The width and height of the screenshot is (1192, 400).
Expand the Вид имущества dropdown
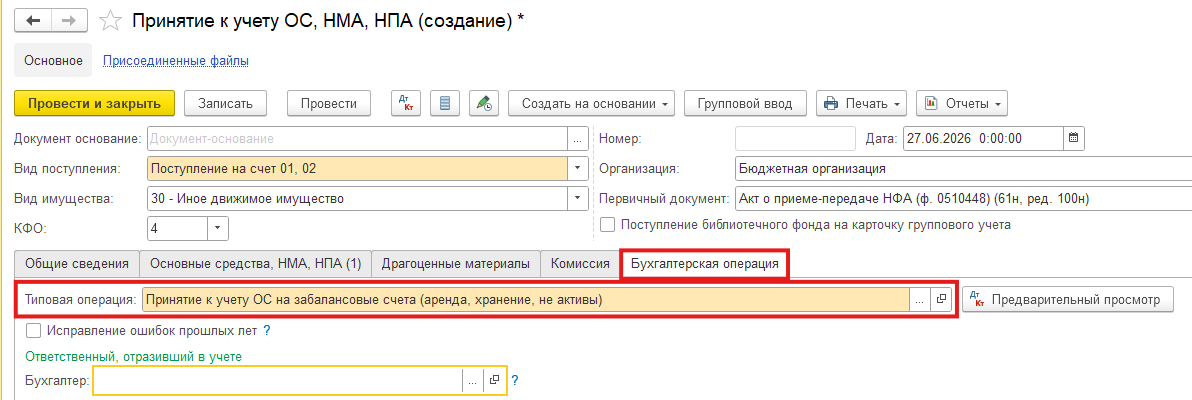tap(577, 199)
